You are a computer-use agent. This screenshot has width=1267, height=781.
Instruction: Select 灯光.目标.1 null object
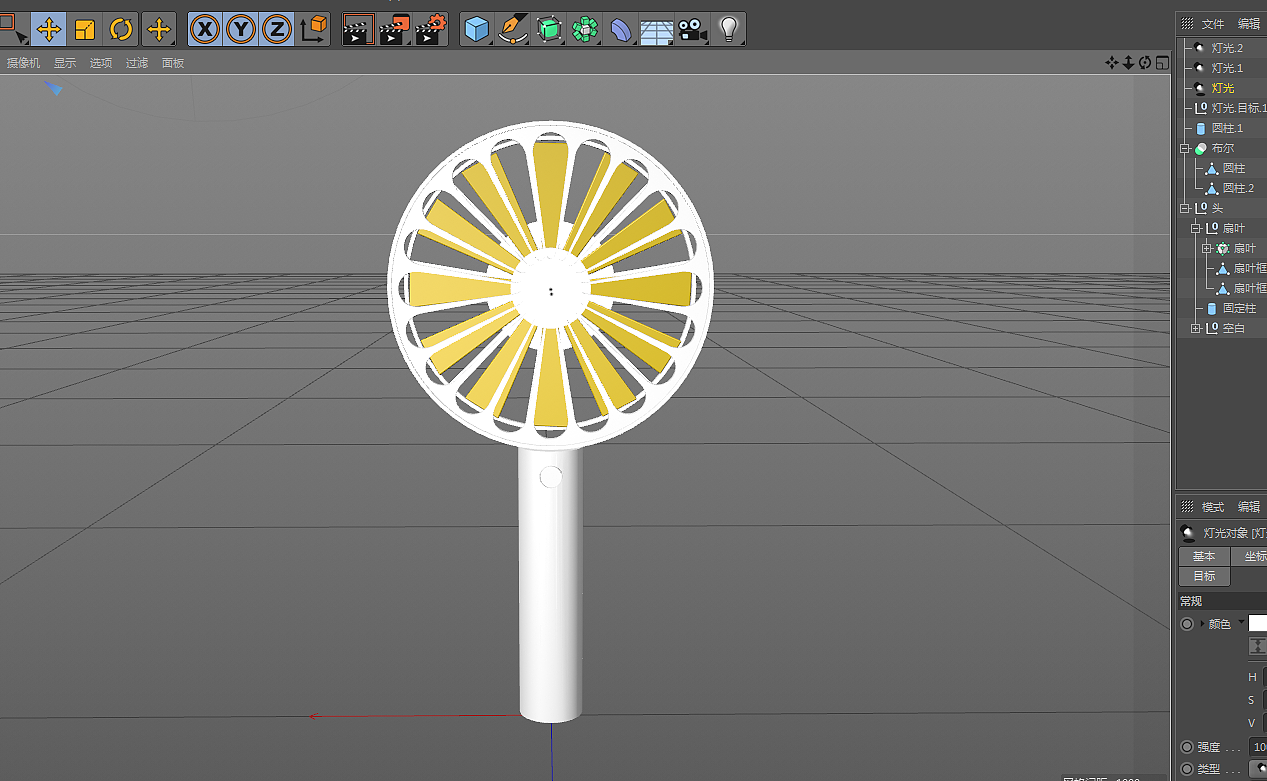[x=1239, y=108]
